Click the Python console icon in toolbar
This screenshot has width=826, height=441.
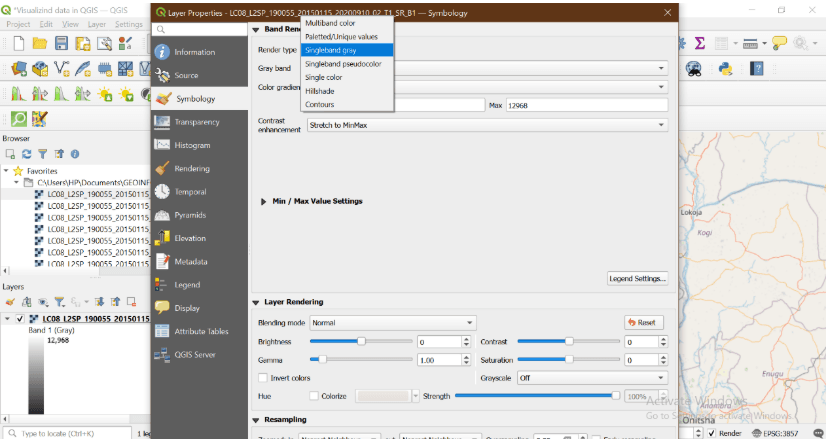tap(726, 69)
